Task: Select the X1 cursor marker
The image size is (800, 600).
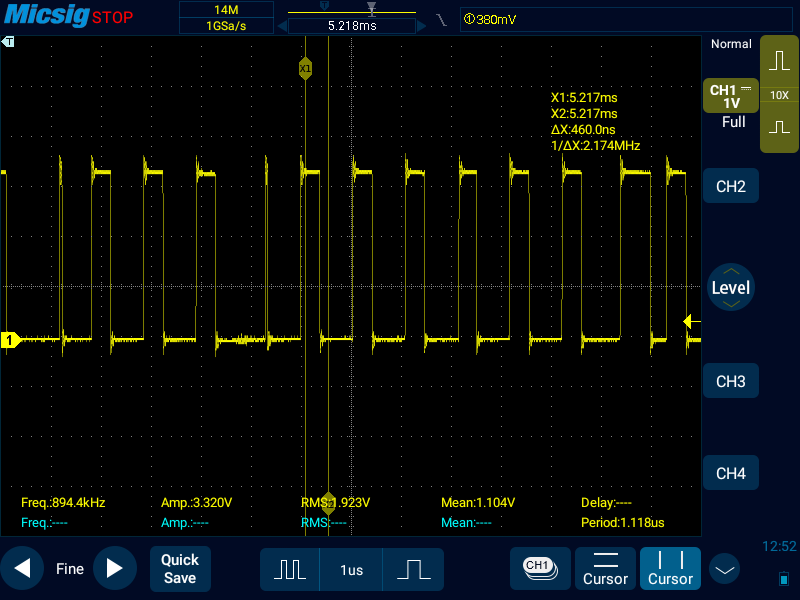Action: [305, 68]
